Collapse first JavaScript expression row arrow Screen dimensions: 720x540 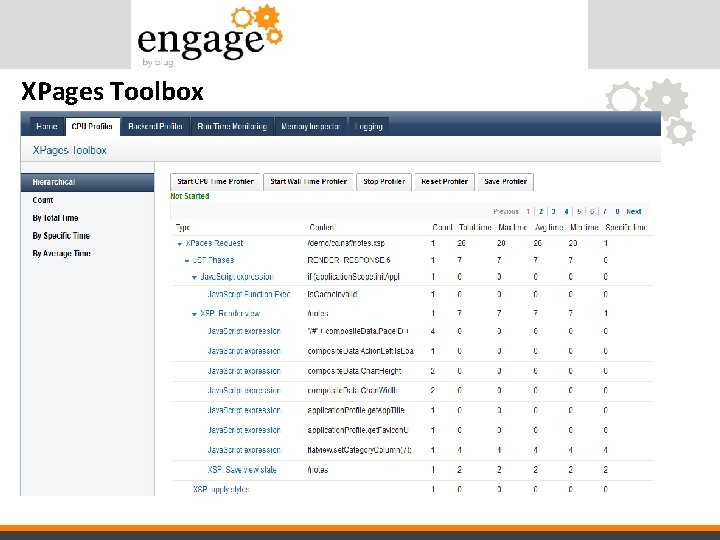[194, 277]
